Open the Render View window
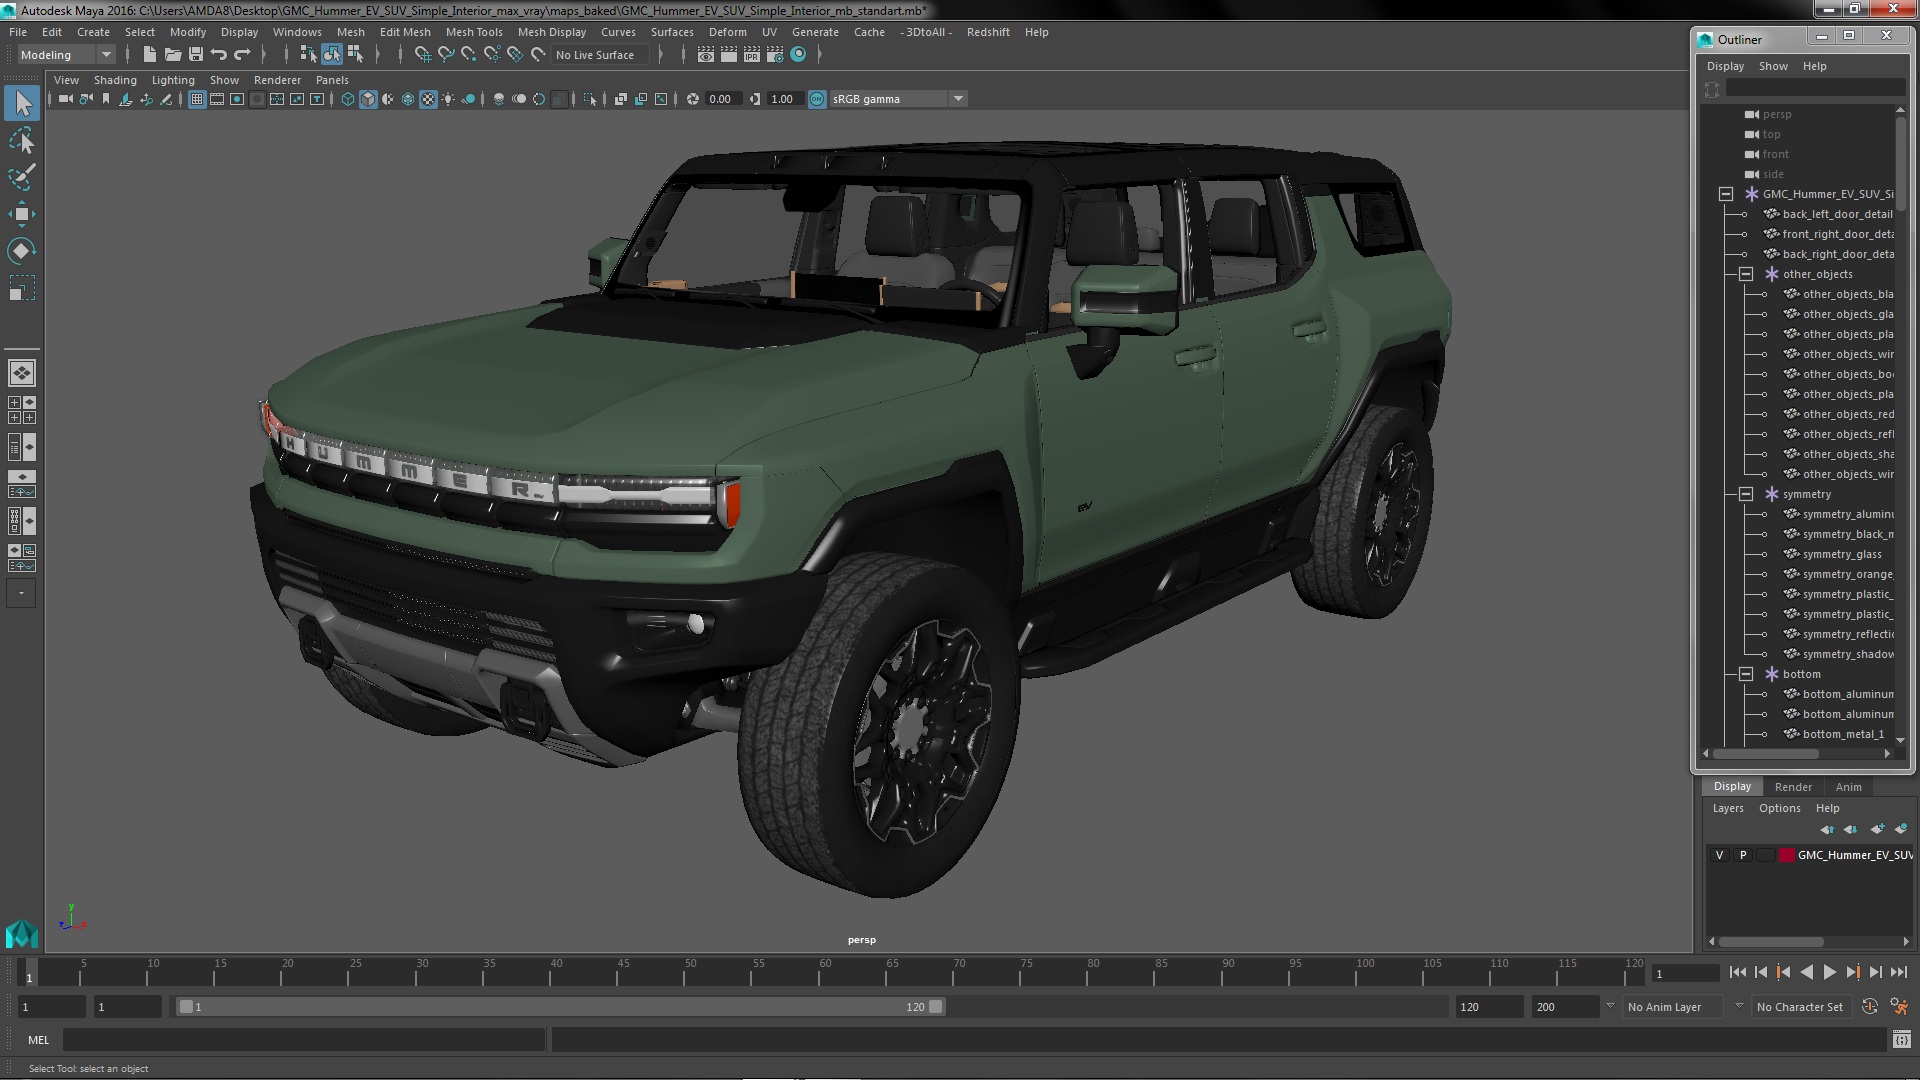1920x1080 pixels. point(706,55)
